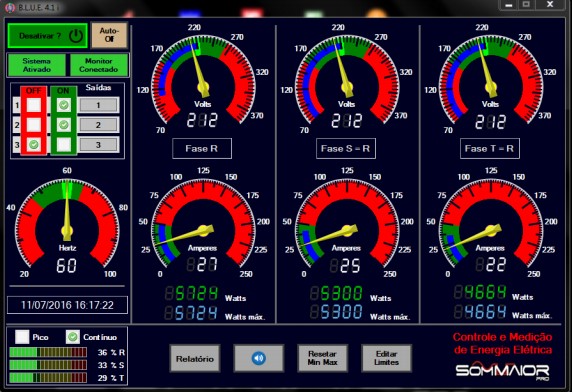This screenshot has width=572, height=392.
Task: Select the Pico checkbox
Action: (x=22, y=337)
